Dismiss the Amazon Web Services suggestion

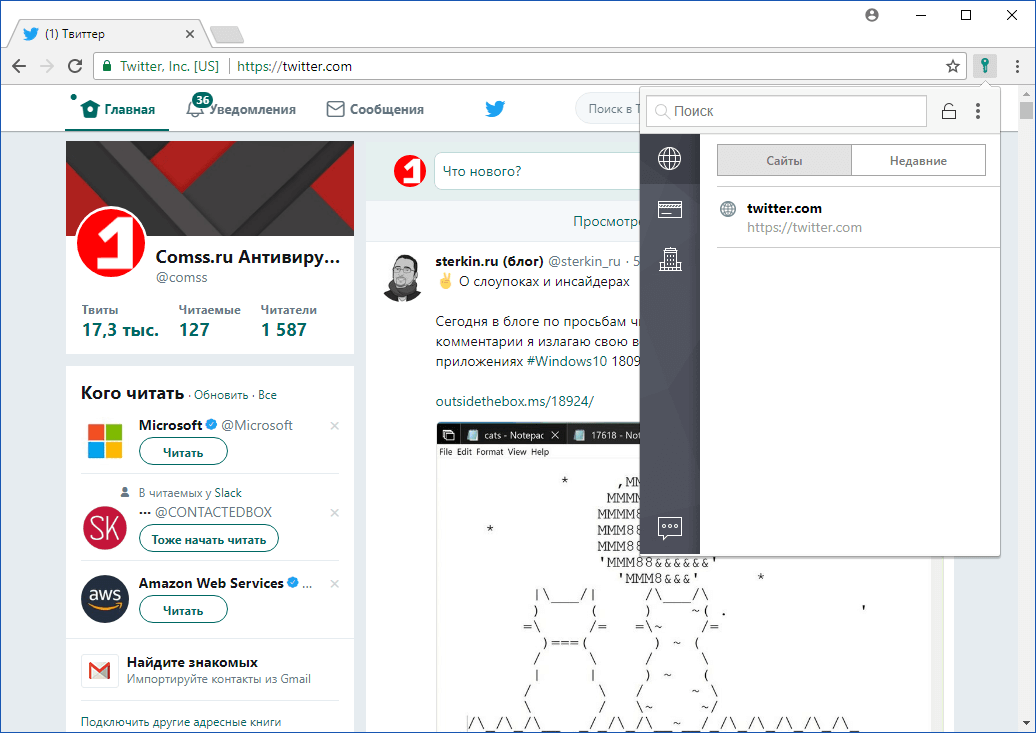(x=334, y=584)
